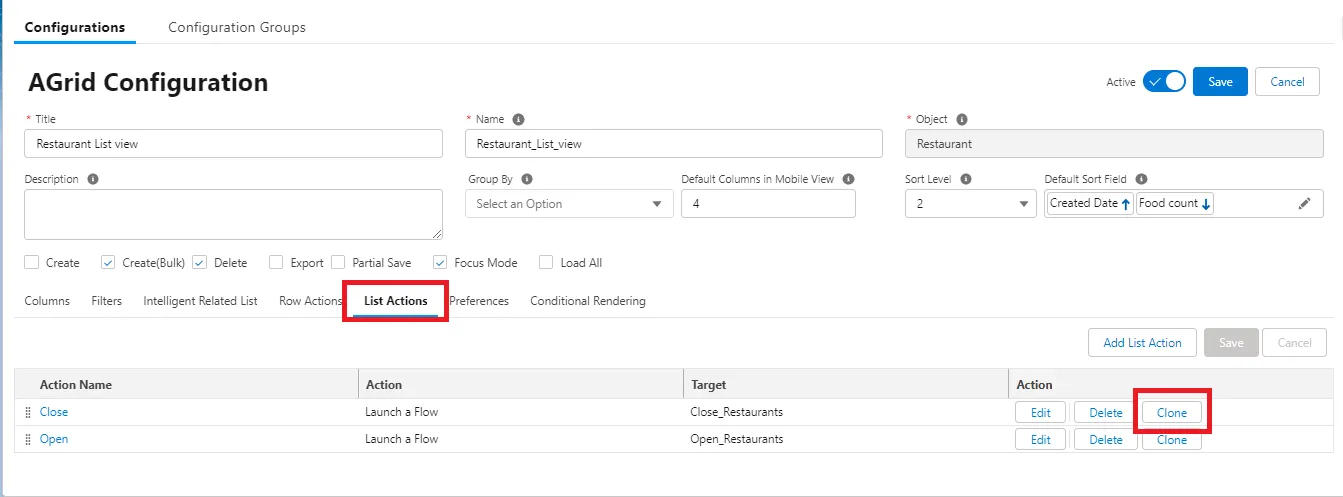Enable the Partial Save checkbox
1343x497 pixels.
338,263
